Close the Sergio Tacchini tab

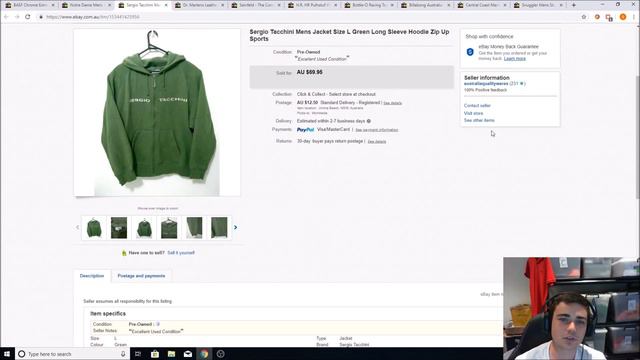coord(166,5)
